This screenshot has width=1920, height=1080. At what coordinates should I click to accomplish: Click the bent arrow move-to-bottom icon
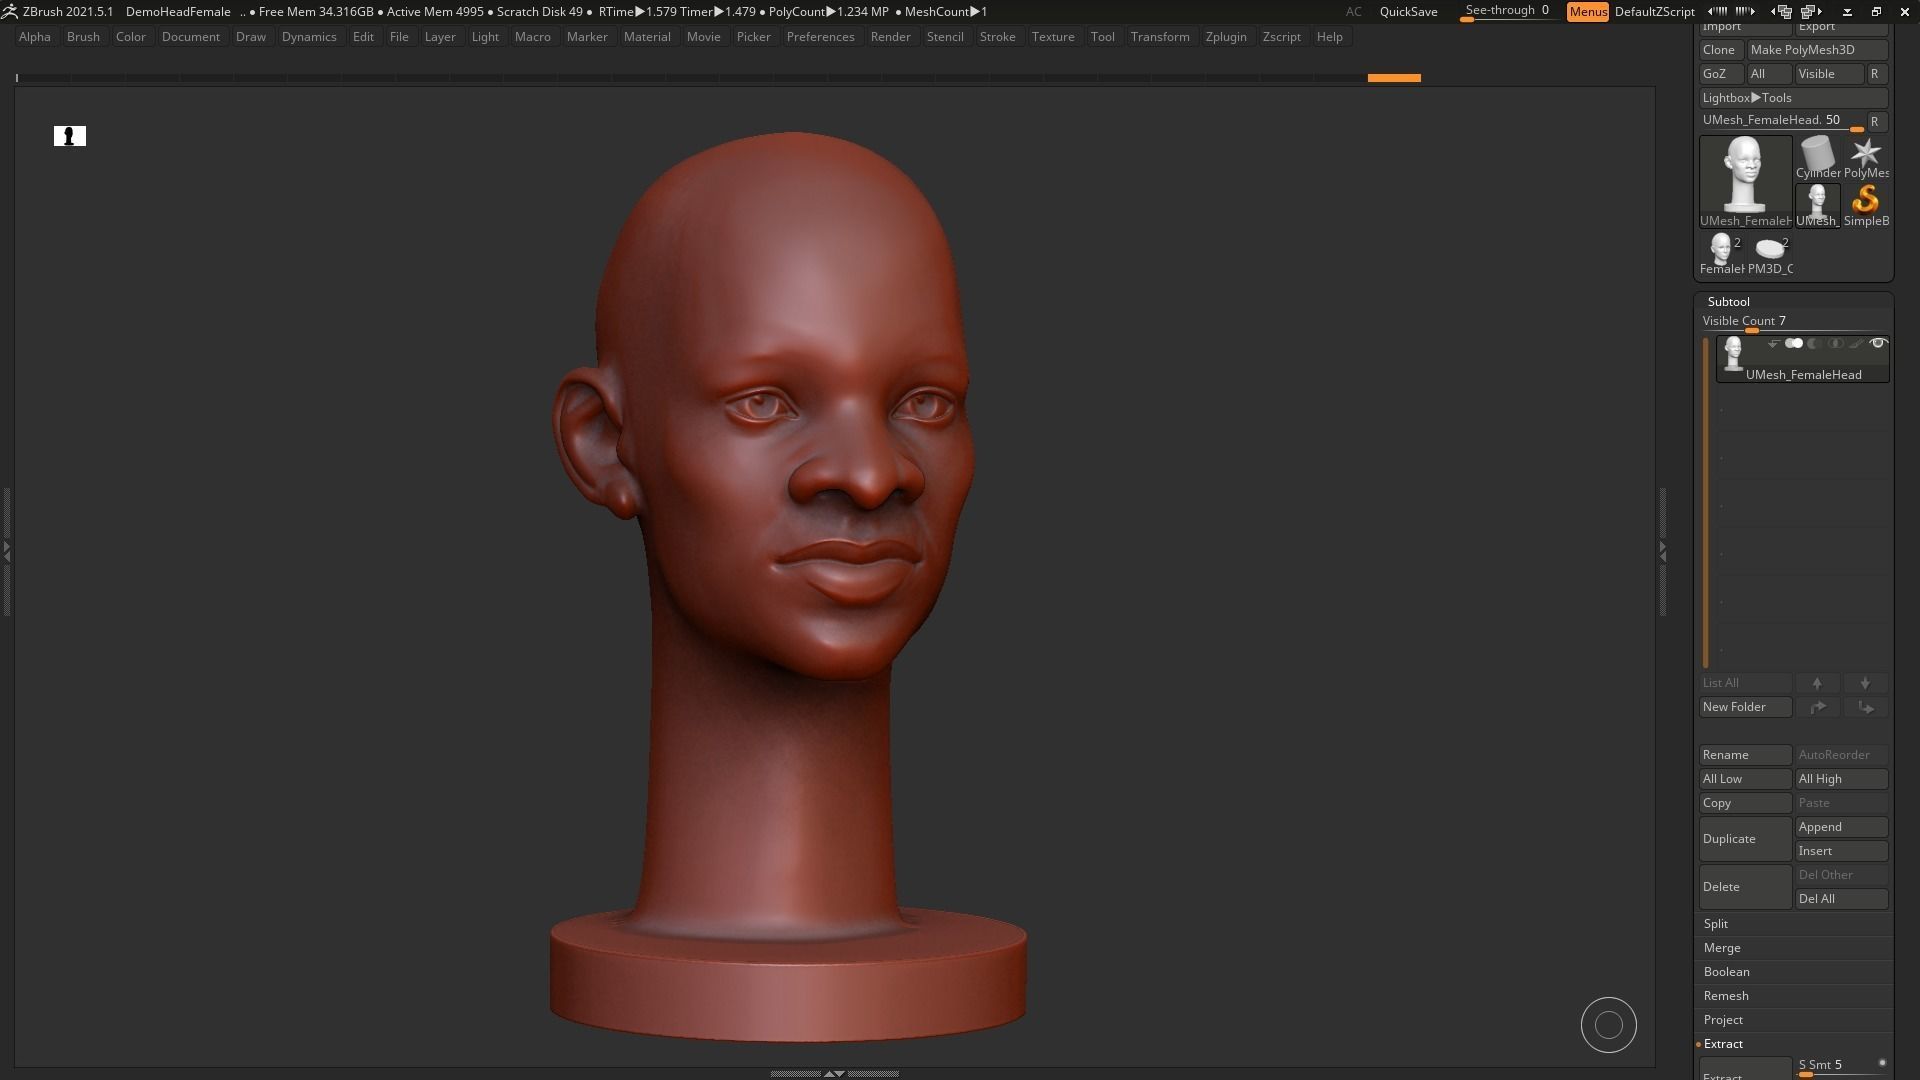[1865, 707]
